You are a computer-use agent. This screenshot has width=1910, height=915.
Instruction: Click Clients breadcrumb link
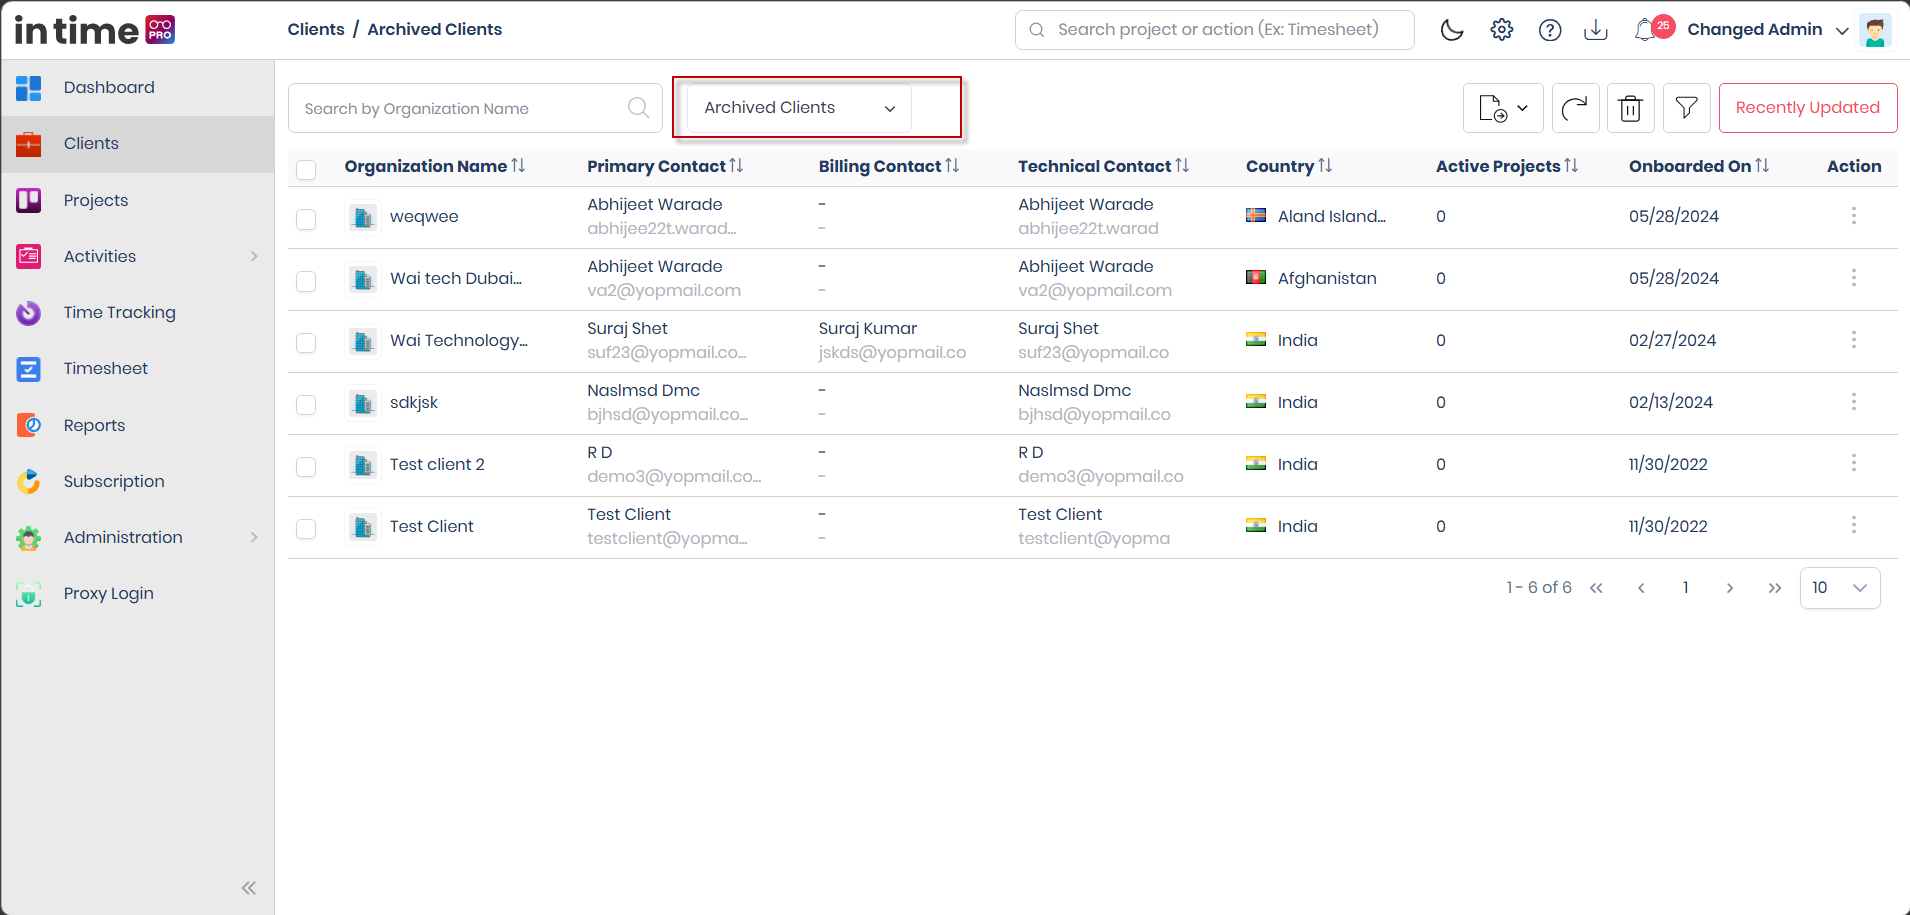point(316,29)
